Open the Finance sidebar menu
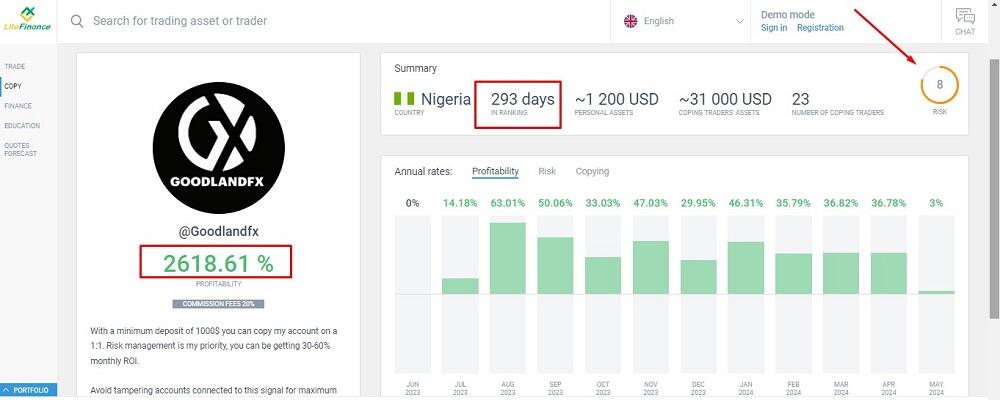 click(x=18, y=106)
